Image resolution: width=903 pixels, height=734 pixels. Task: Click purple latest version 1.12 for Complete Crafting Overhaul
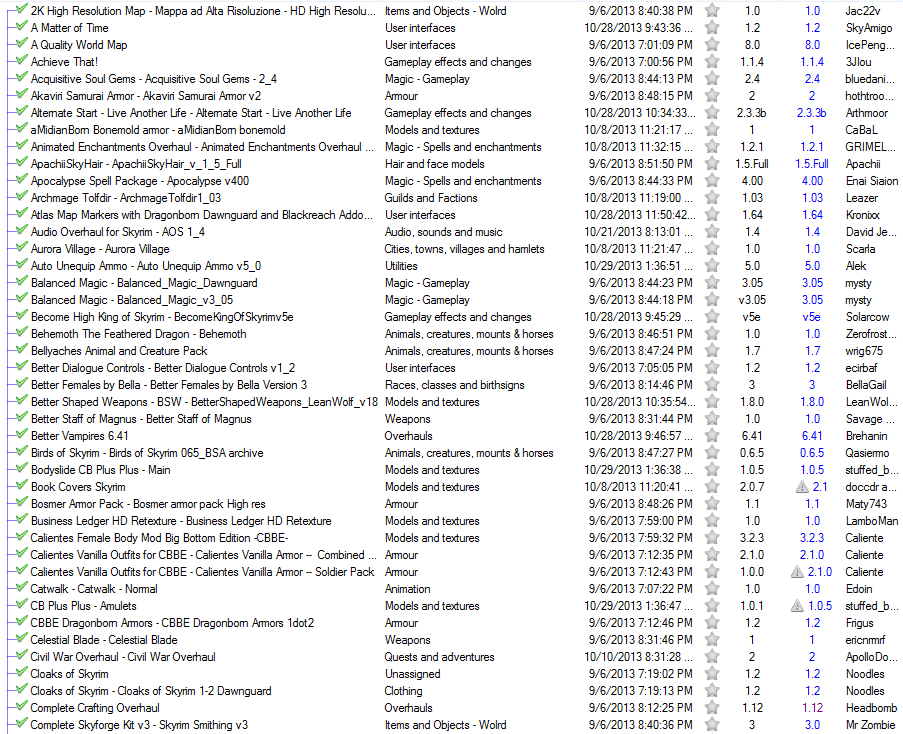812,708
